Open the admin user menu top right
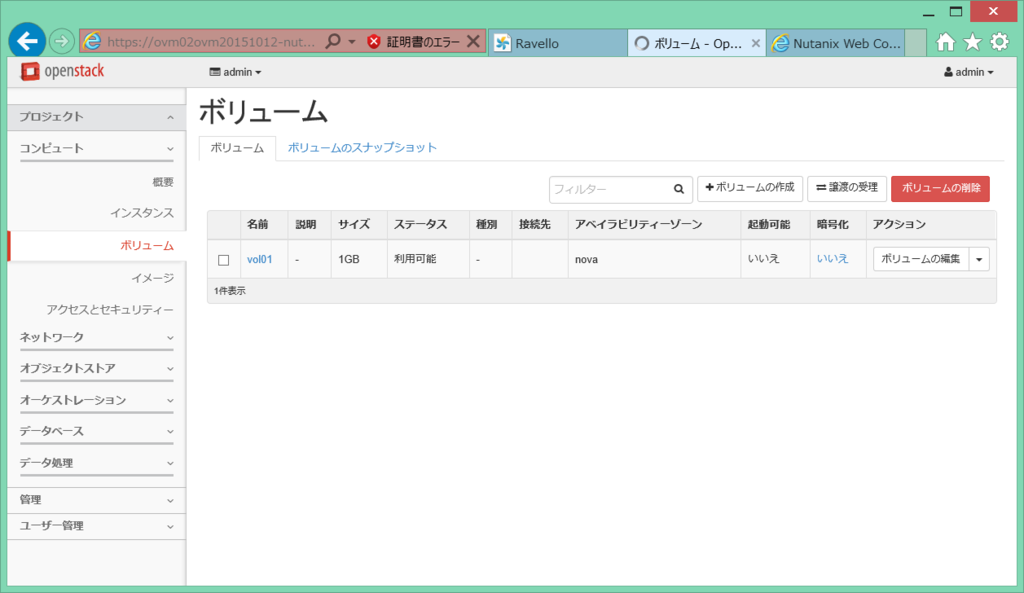Image resolution: width=1024 pixels, height=593 pixels. (x=968, y=71)
